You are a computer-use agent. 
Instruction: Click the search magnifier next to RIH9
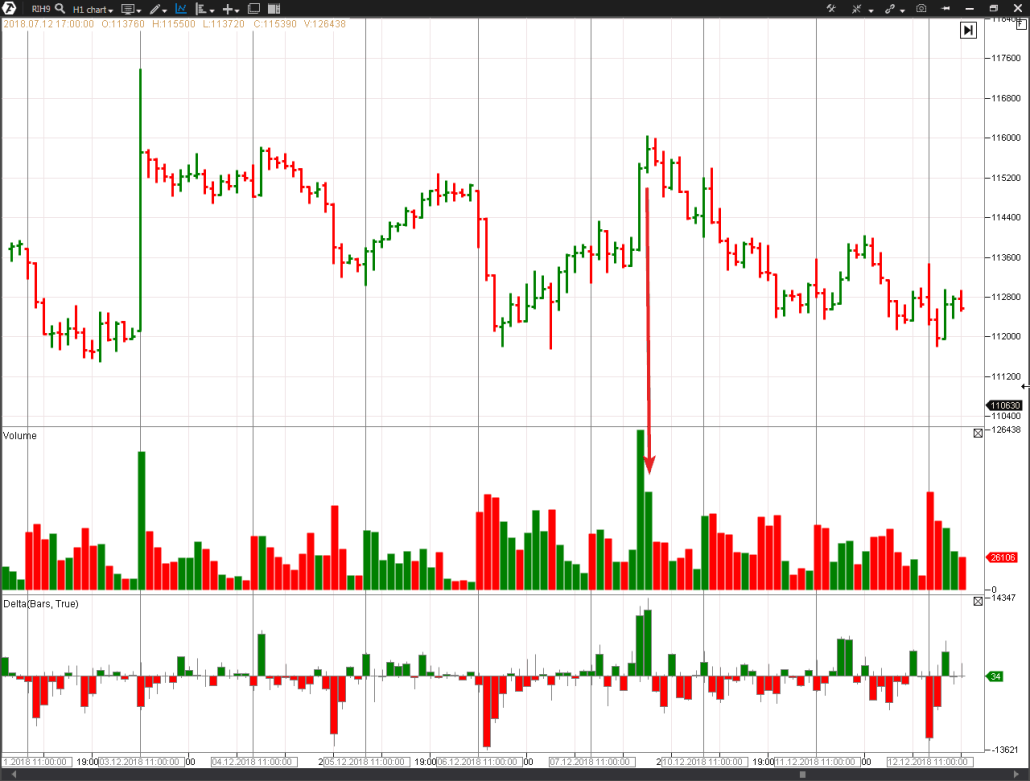tap(60, 8)
